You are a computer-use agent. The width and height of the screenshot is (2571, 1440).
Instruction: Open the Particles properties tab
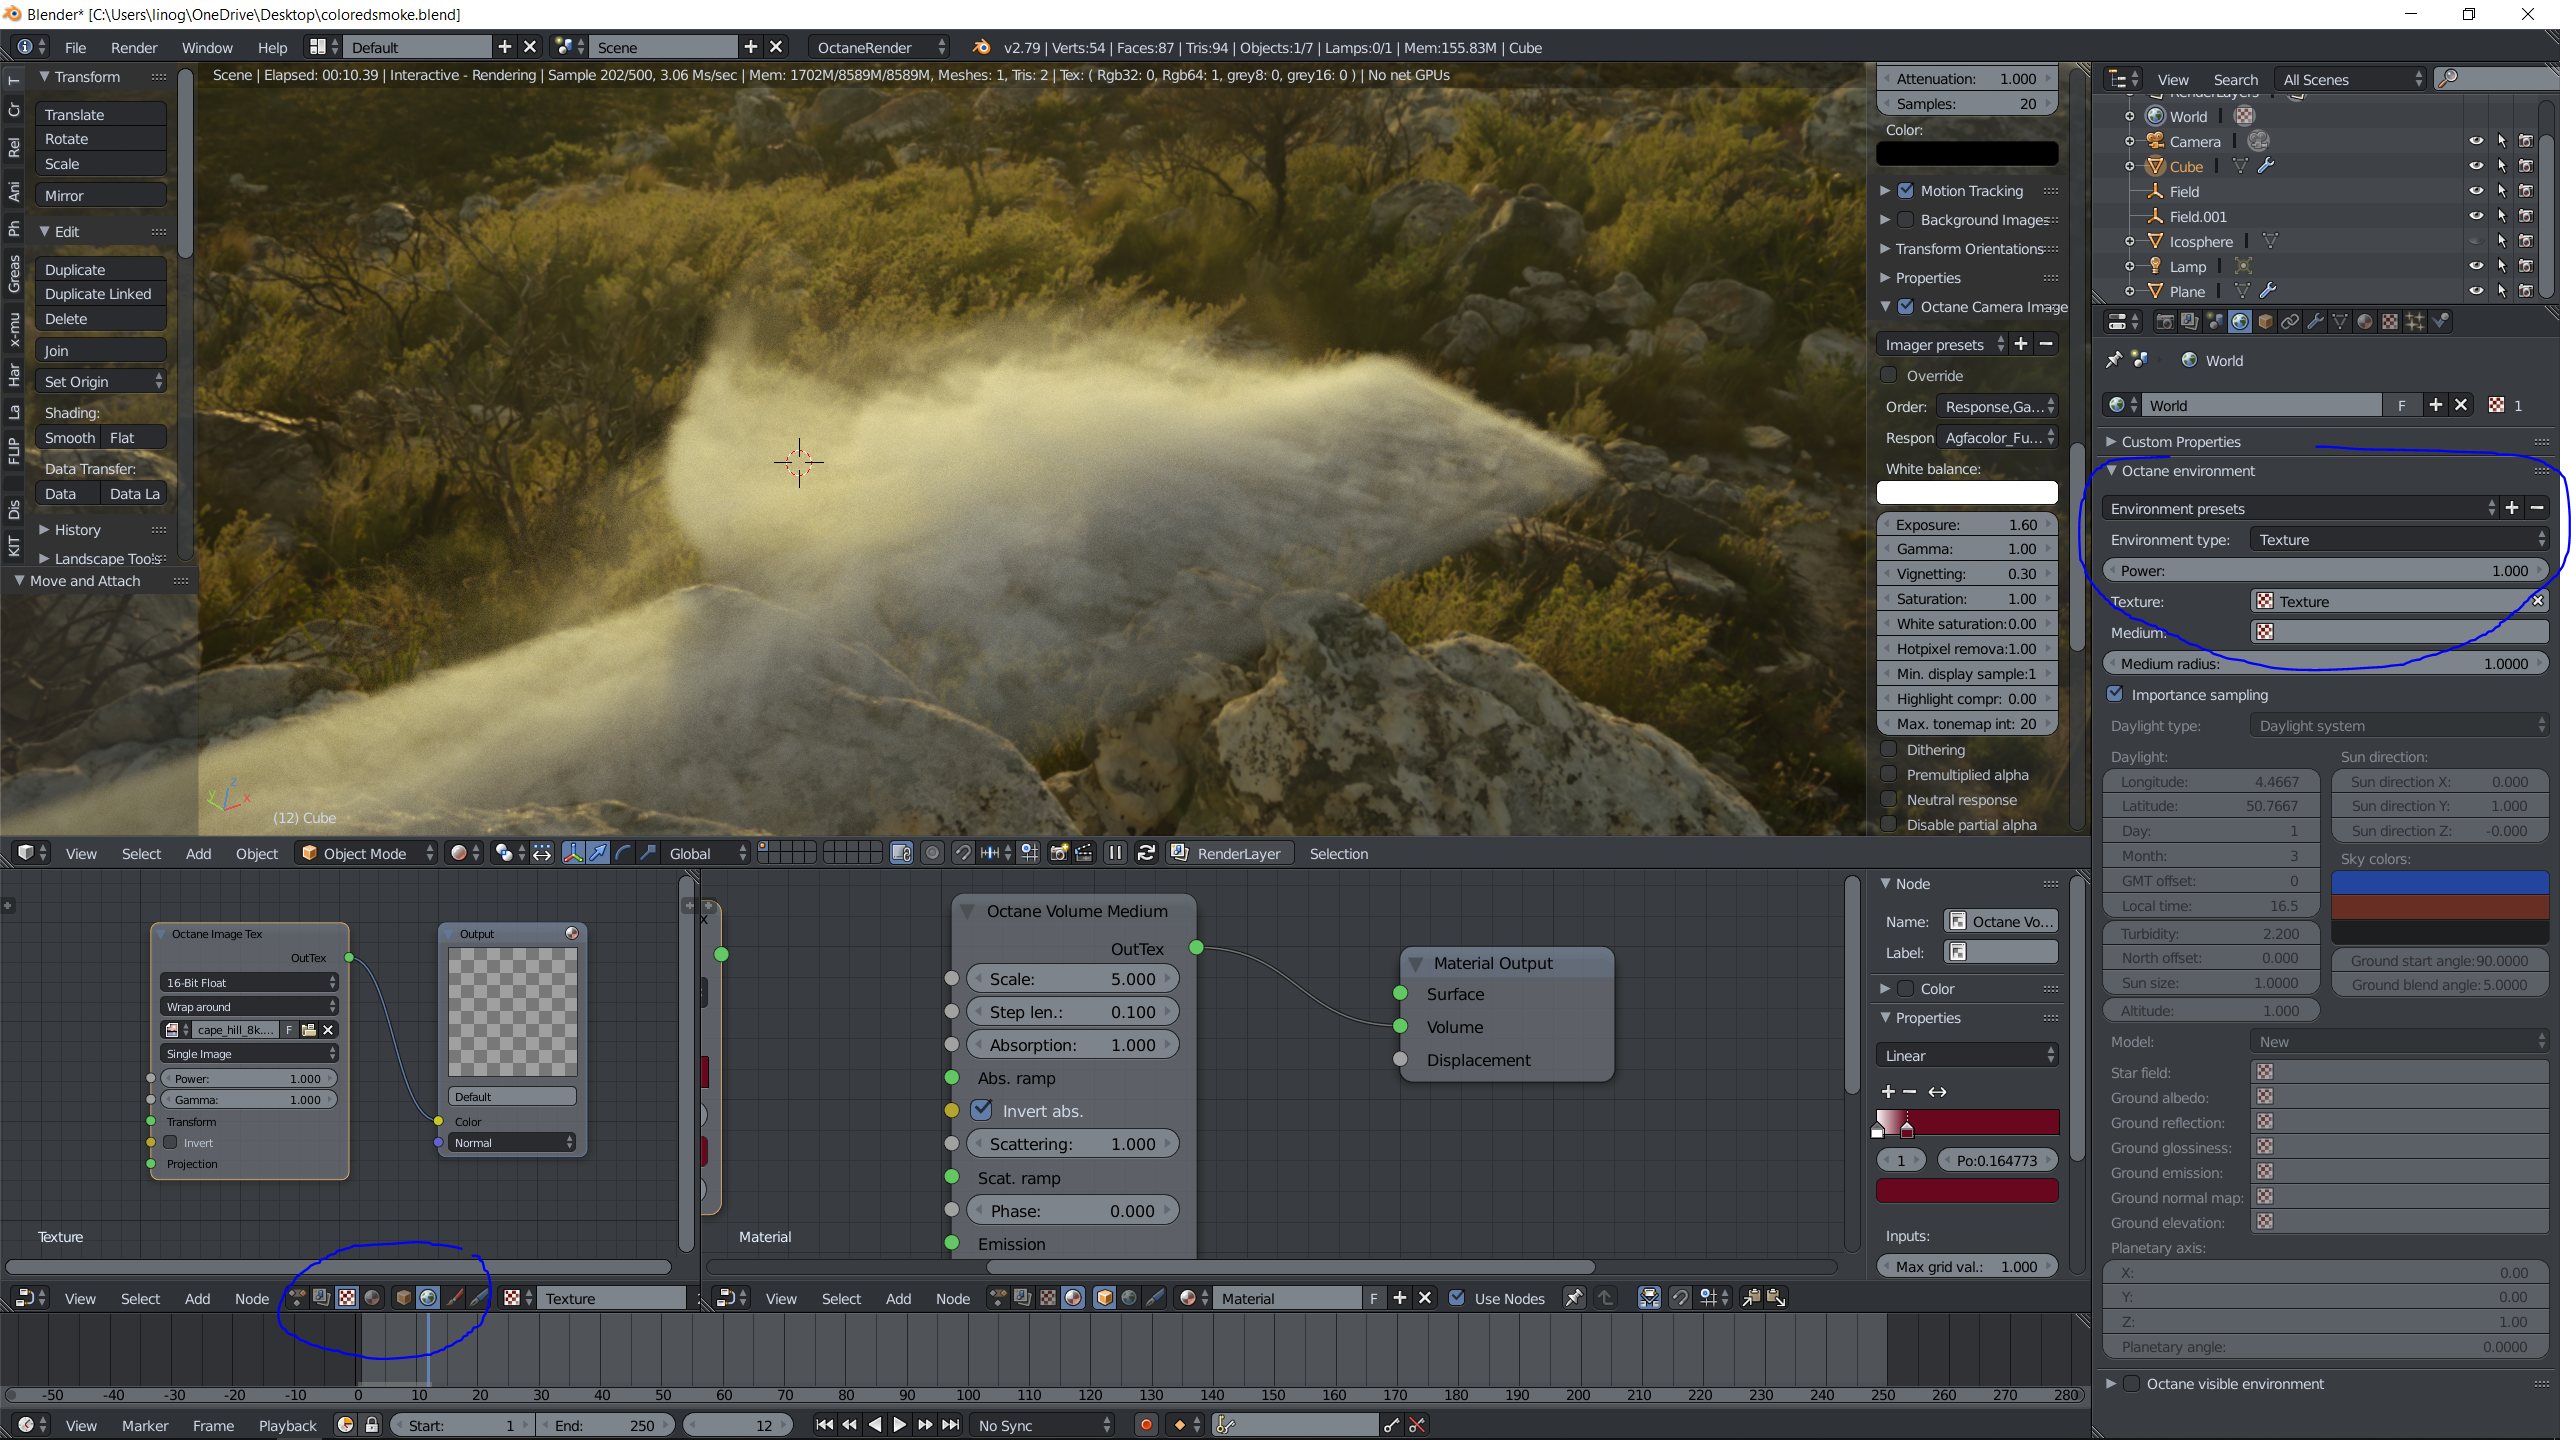tap(2415, 321)
